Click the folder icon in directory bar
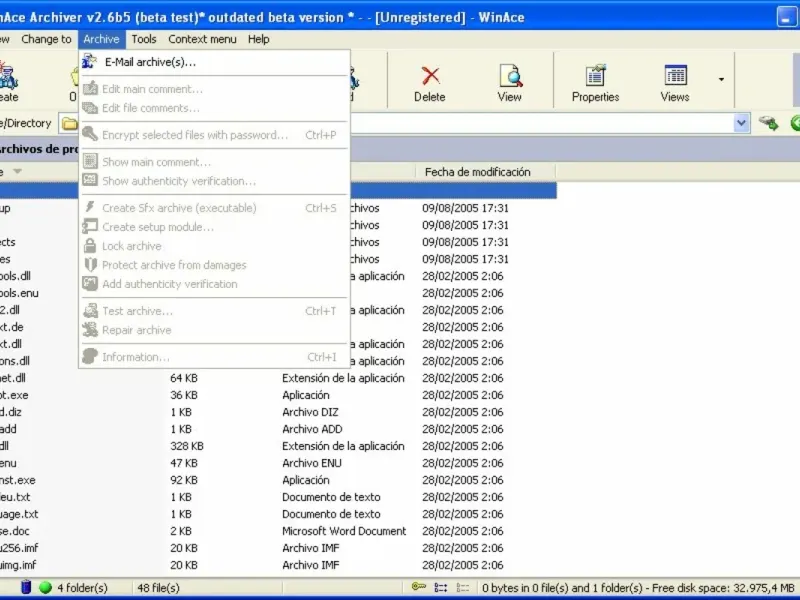Viewport: 800px width, 600px height. pos(69,123)
